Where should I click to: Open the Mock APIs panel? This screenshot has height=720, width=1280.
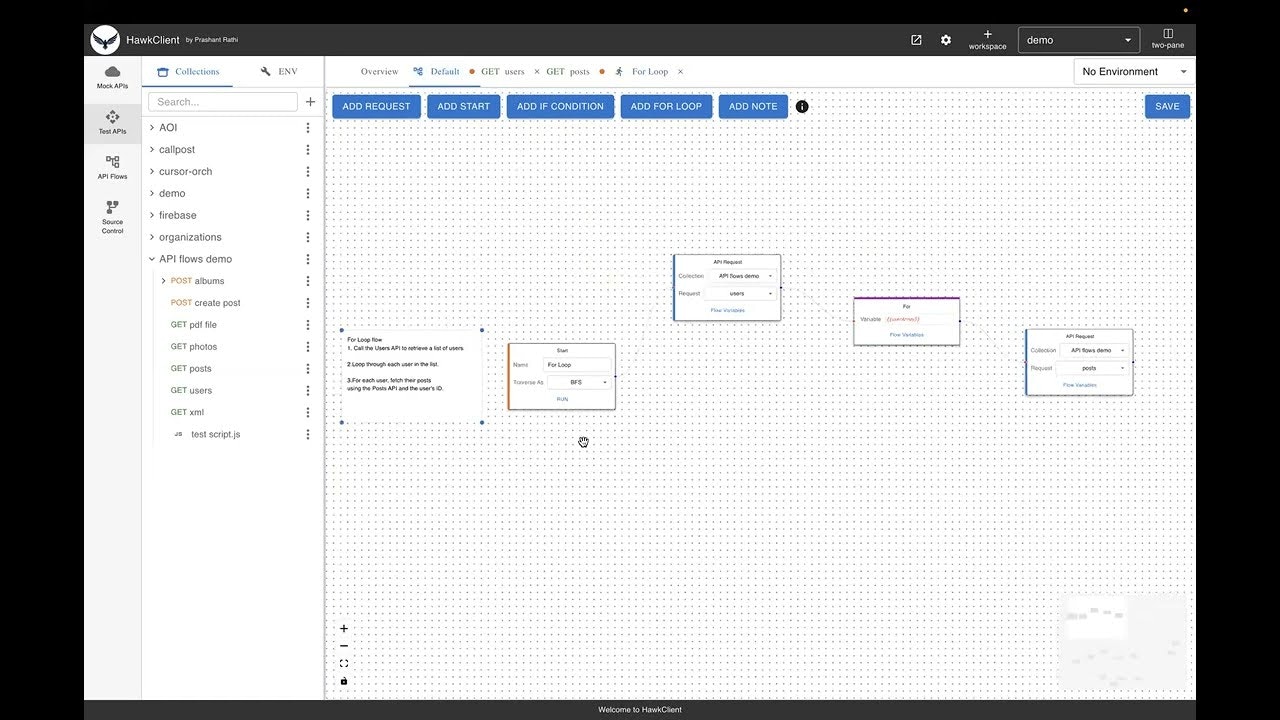pyautogui.click(x=112, y=79)
